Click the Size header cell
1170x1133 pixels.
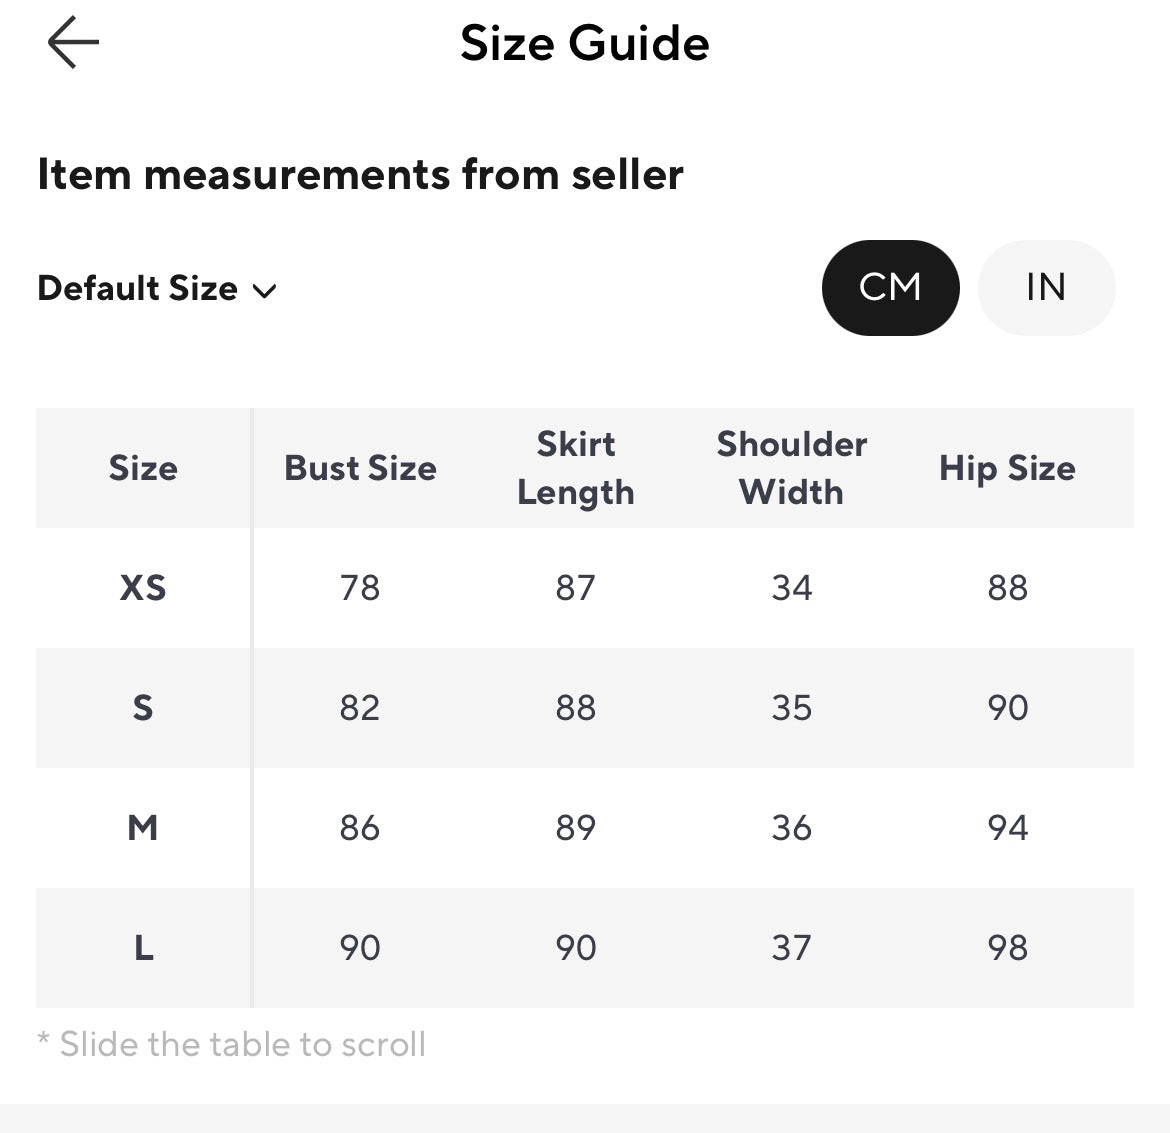143,468
